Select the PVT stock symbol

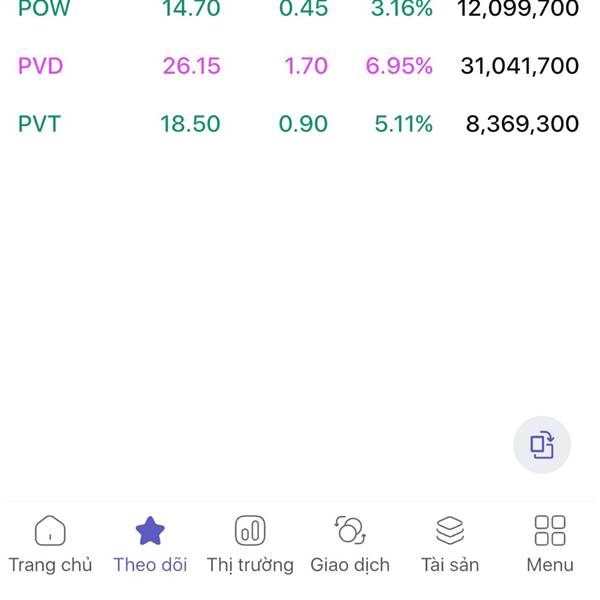click(39, 124)
